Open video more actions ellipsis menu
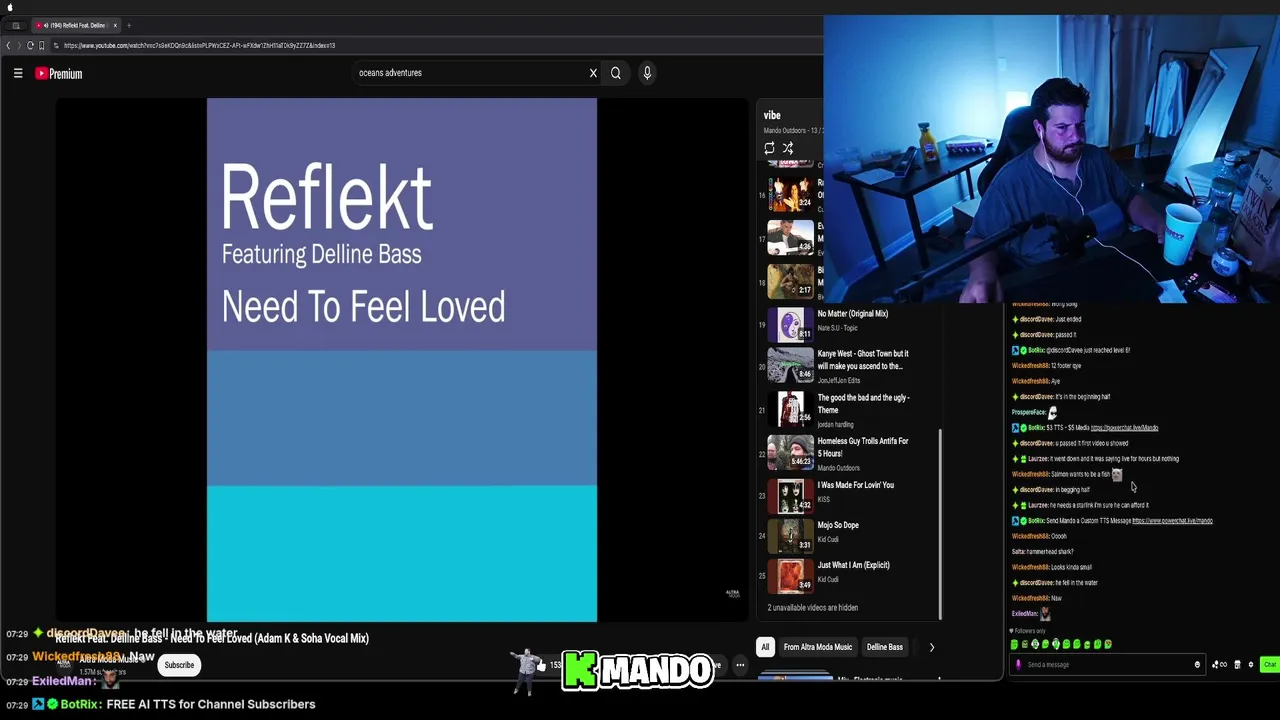 [740, 665]
